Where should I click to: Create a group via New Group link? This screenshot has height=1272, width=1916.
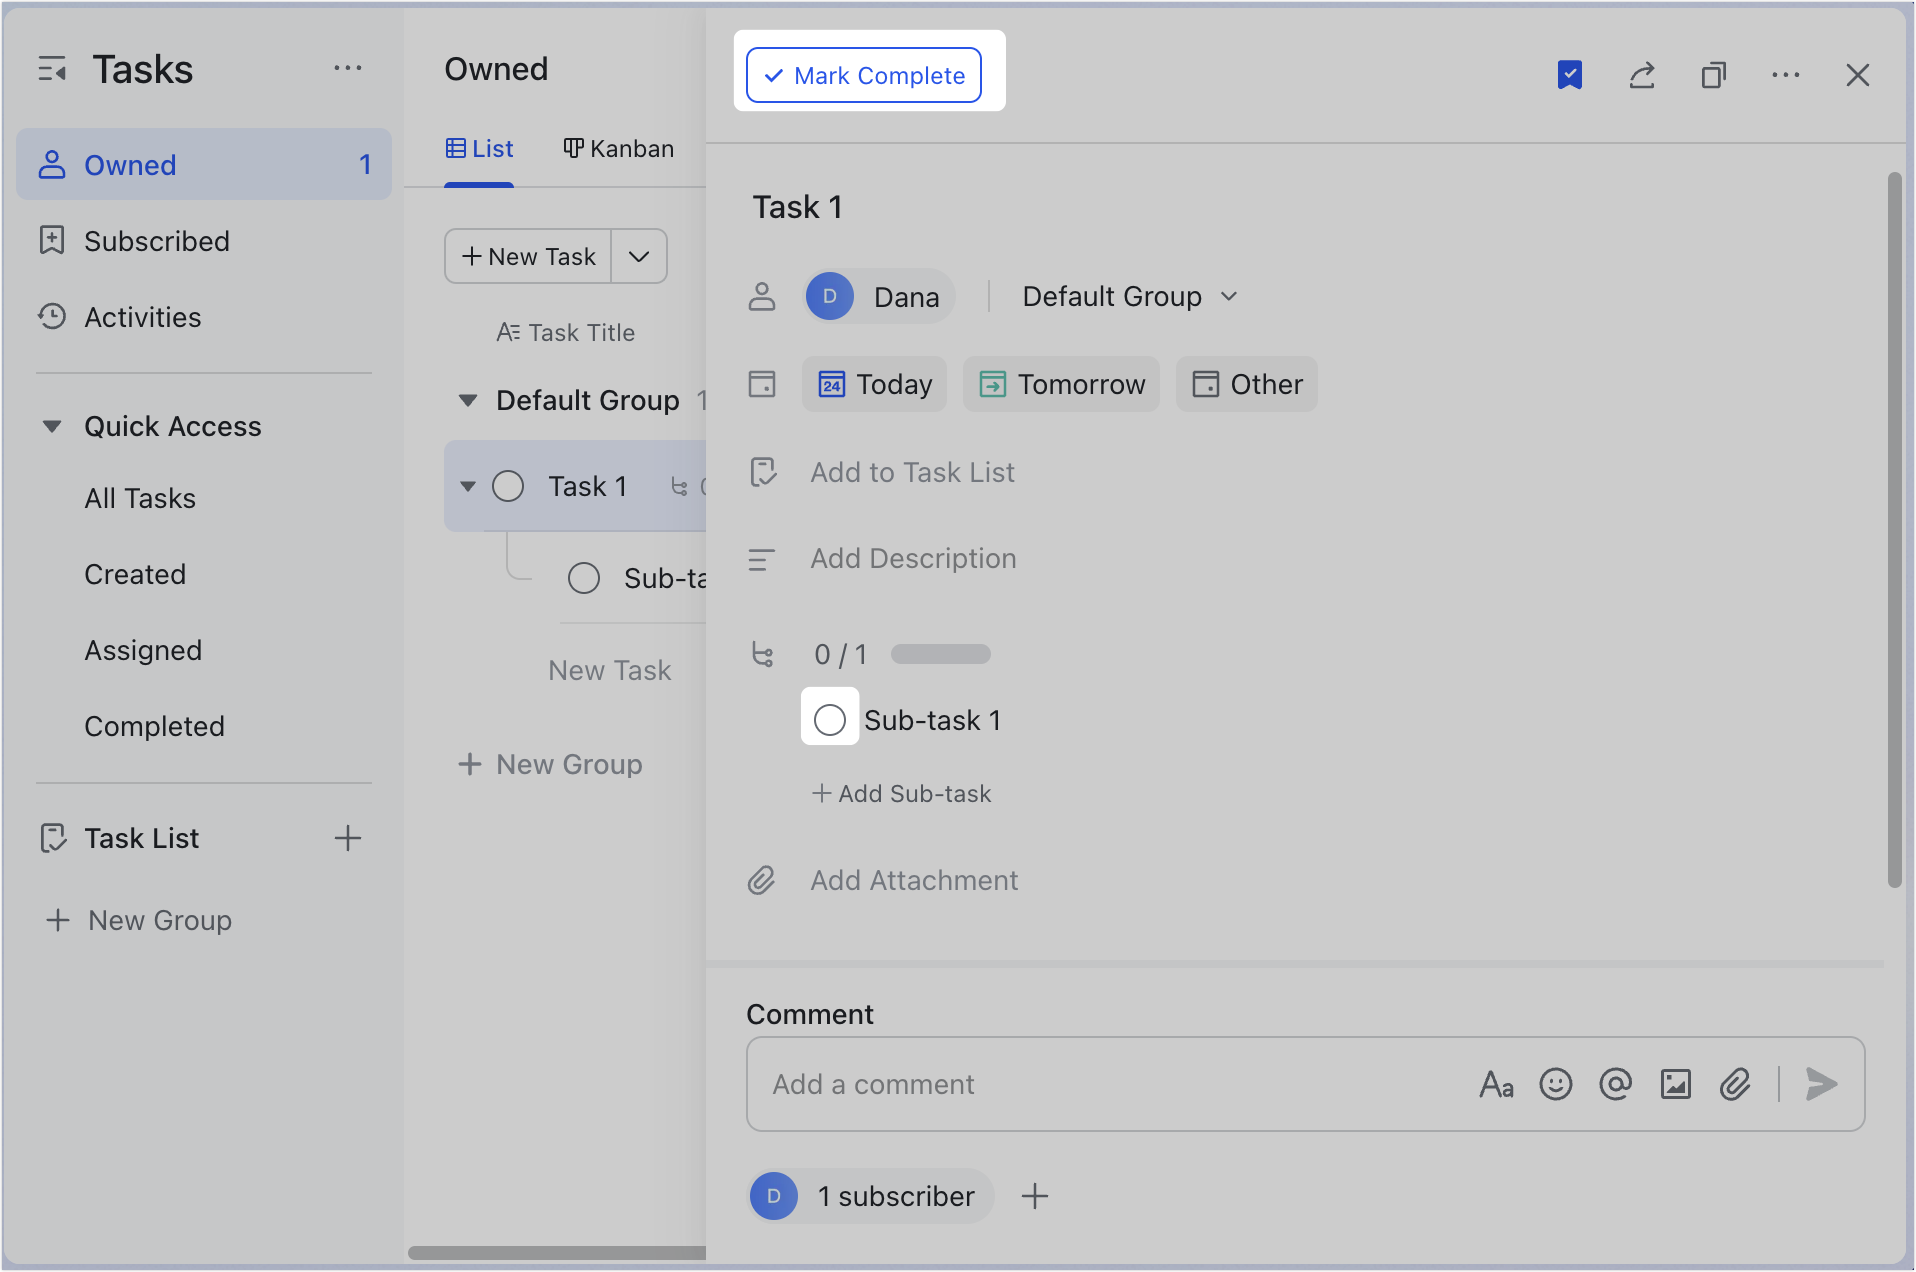550,764
